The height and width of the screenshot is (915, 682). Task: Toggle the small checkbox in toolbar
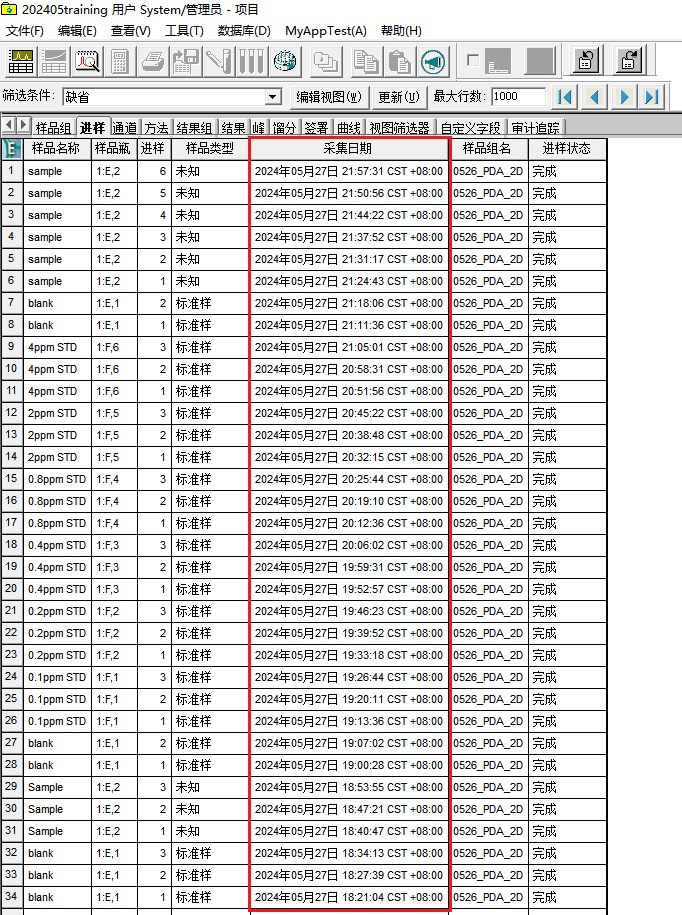[x=473, y=60]
